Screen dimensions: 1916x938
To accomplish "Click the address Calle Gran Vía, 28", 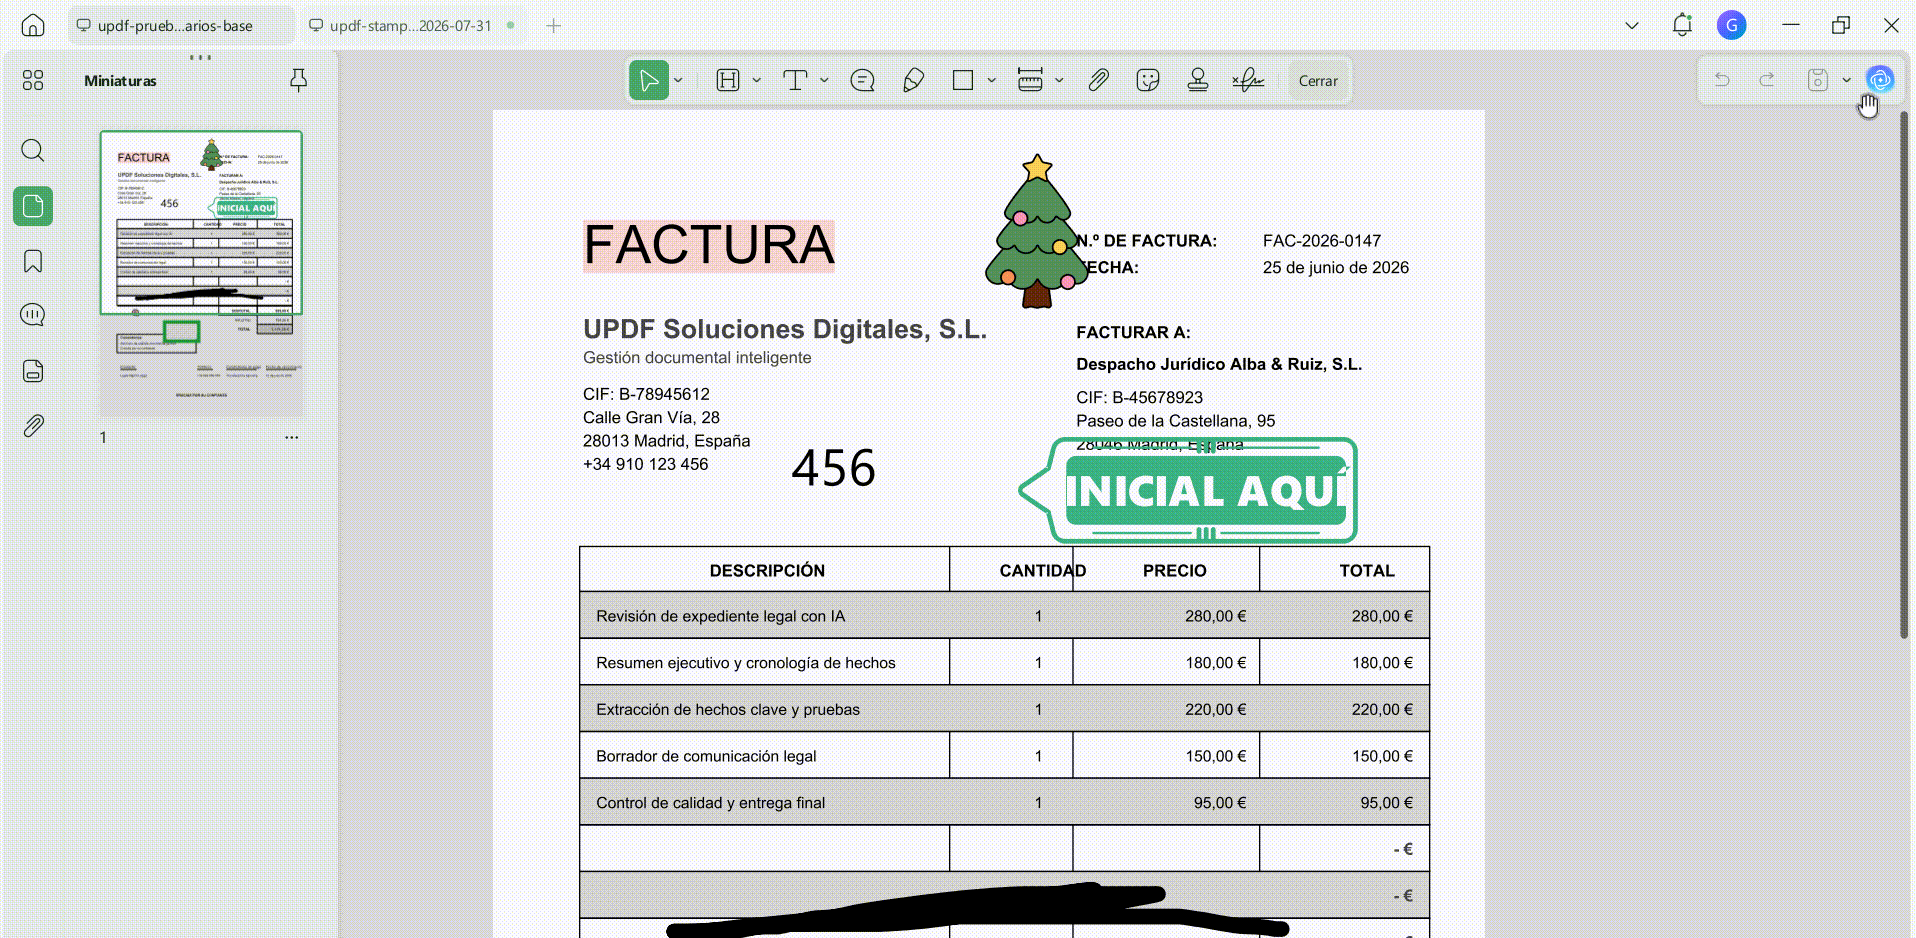I will click(x=651, y=418).
